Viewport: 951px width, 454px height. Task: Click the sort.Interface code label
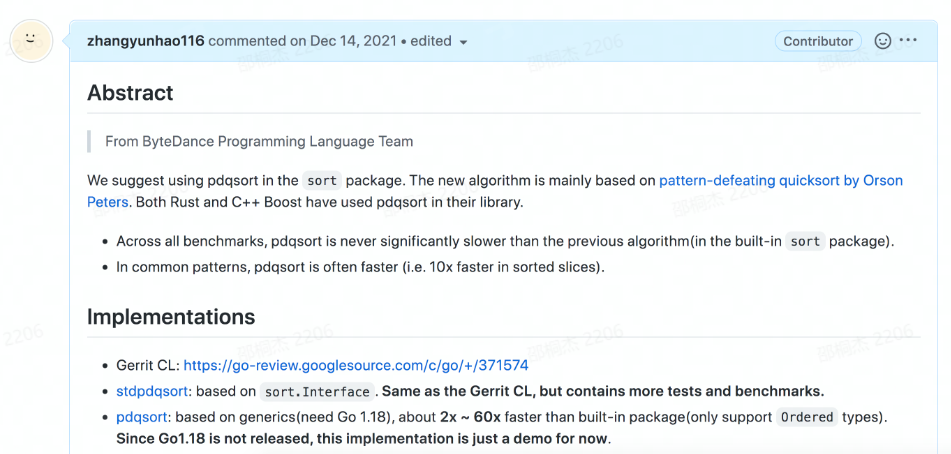tap(318, 392)
